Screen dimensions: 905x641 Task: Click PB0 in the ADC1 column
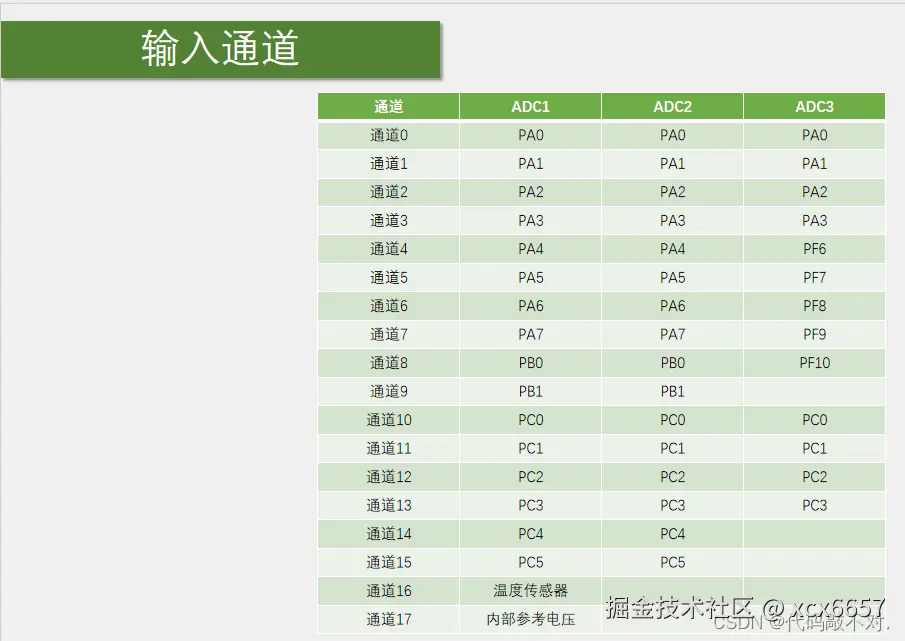[x=530, y=363]
